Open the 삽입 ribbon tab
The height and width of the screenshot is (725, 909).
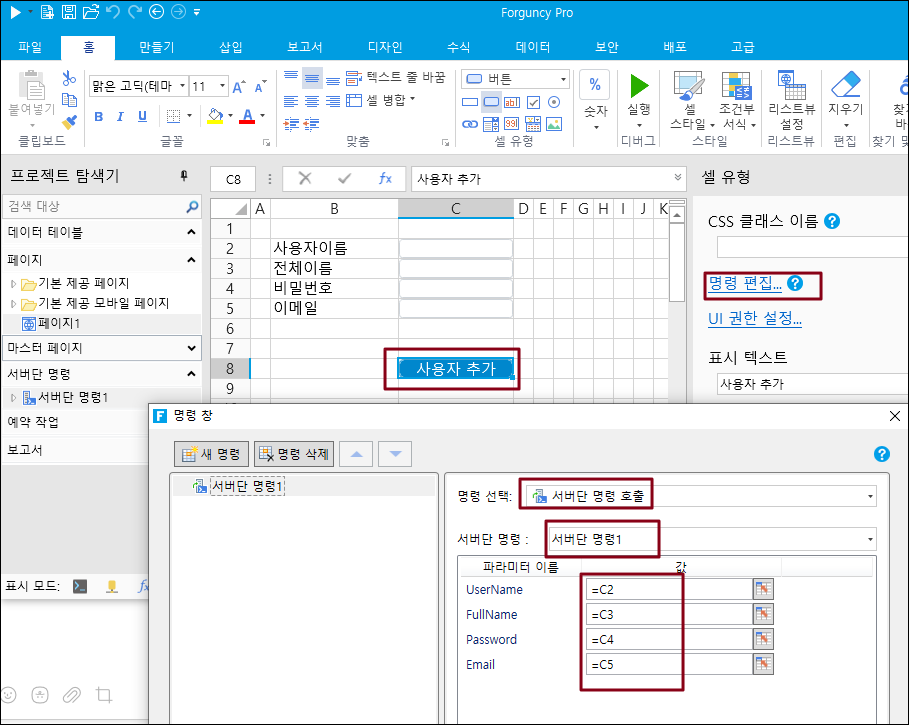pos(231,47)
